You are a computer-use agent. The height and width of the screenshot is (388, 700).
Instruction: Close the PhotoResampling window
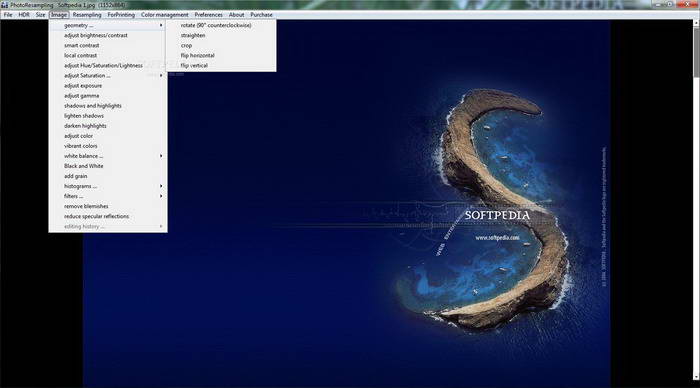[x=688, y=4]
